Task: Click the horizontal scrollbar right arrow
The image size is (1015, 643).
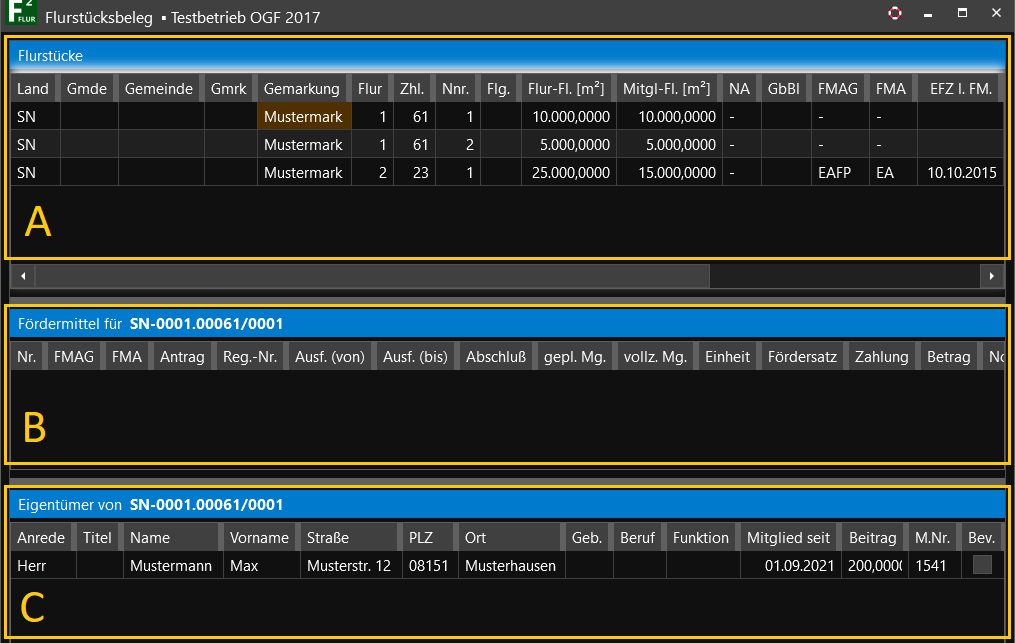Action: 991,275
